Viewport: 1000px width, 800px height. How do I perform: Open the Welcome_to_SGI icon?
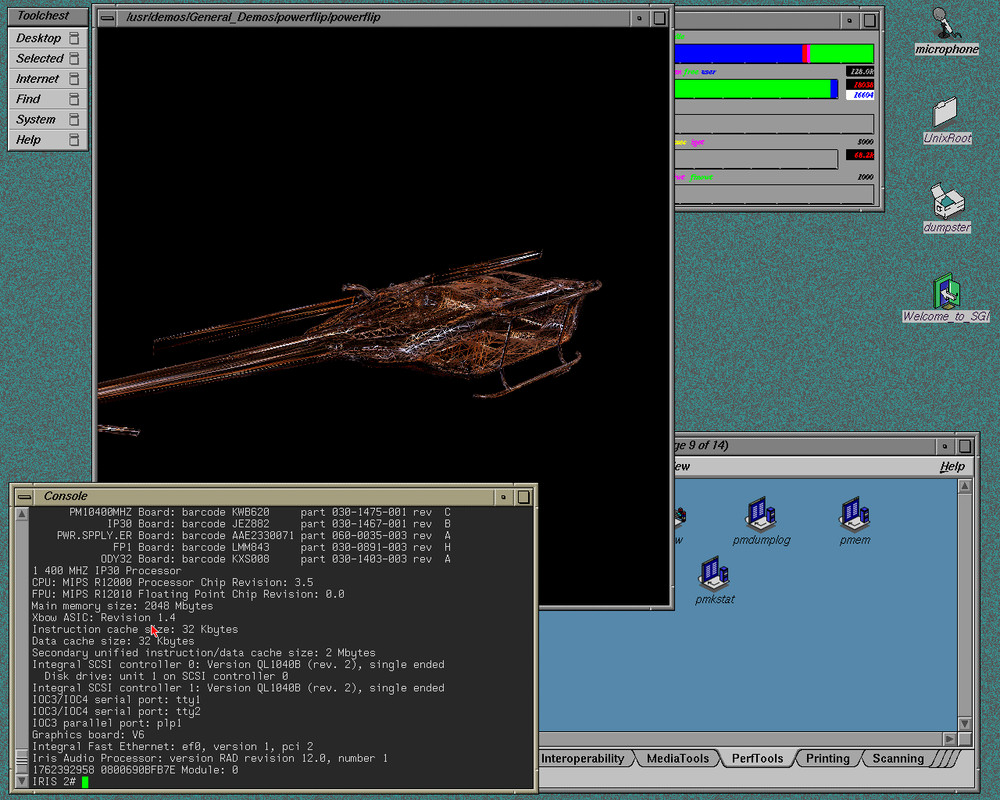[946, 292]
